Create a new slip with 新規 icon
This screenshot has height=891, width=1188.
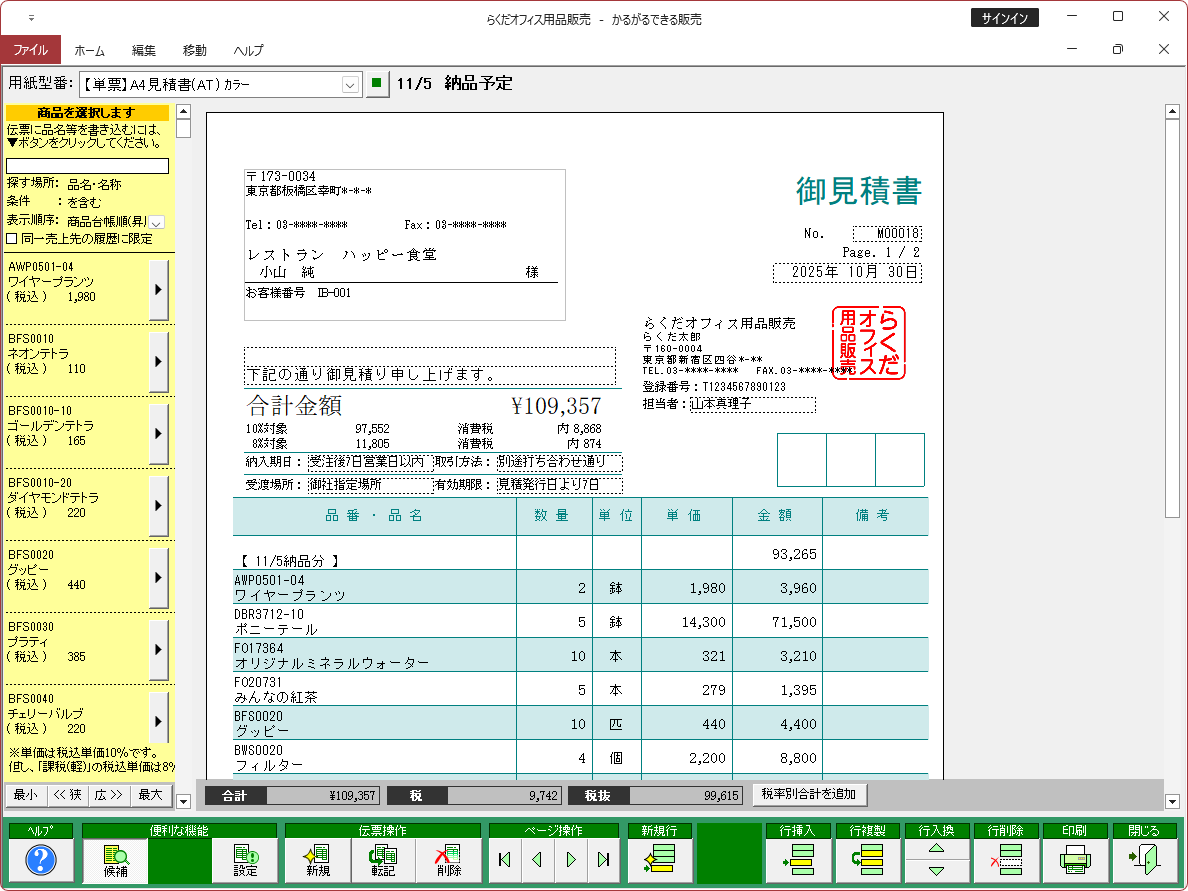click(x=318, y=859)
